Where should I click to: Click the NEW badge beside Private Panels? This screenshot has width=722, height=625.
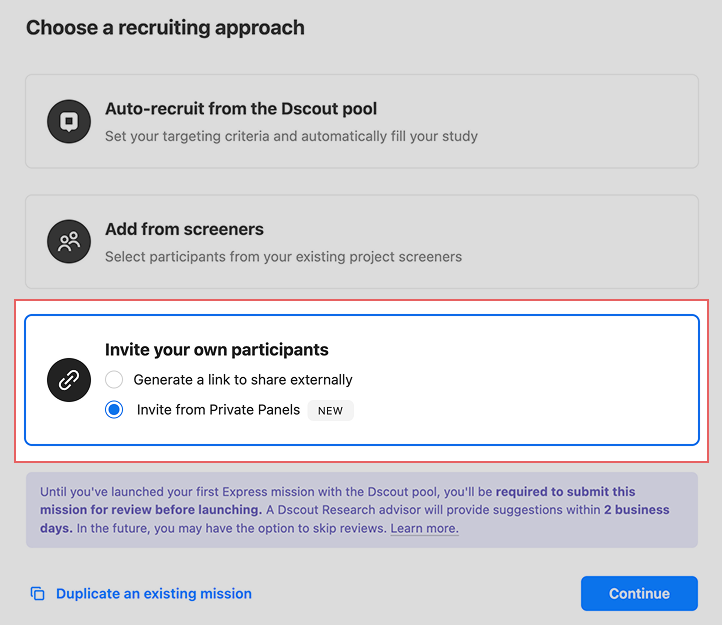(330, 410)
